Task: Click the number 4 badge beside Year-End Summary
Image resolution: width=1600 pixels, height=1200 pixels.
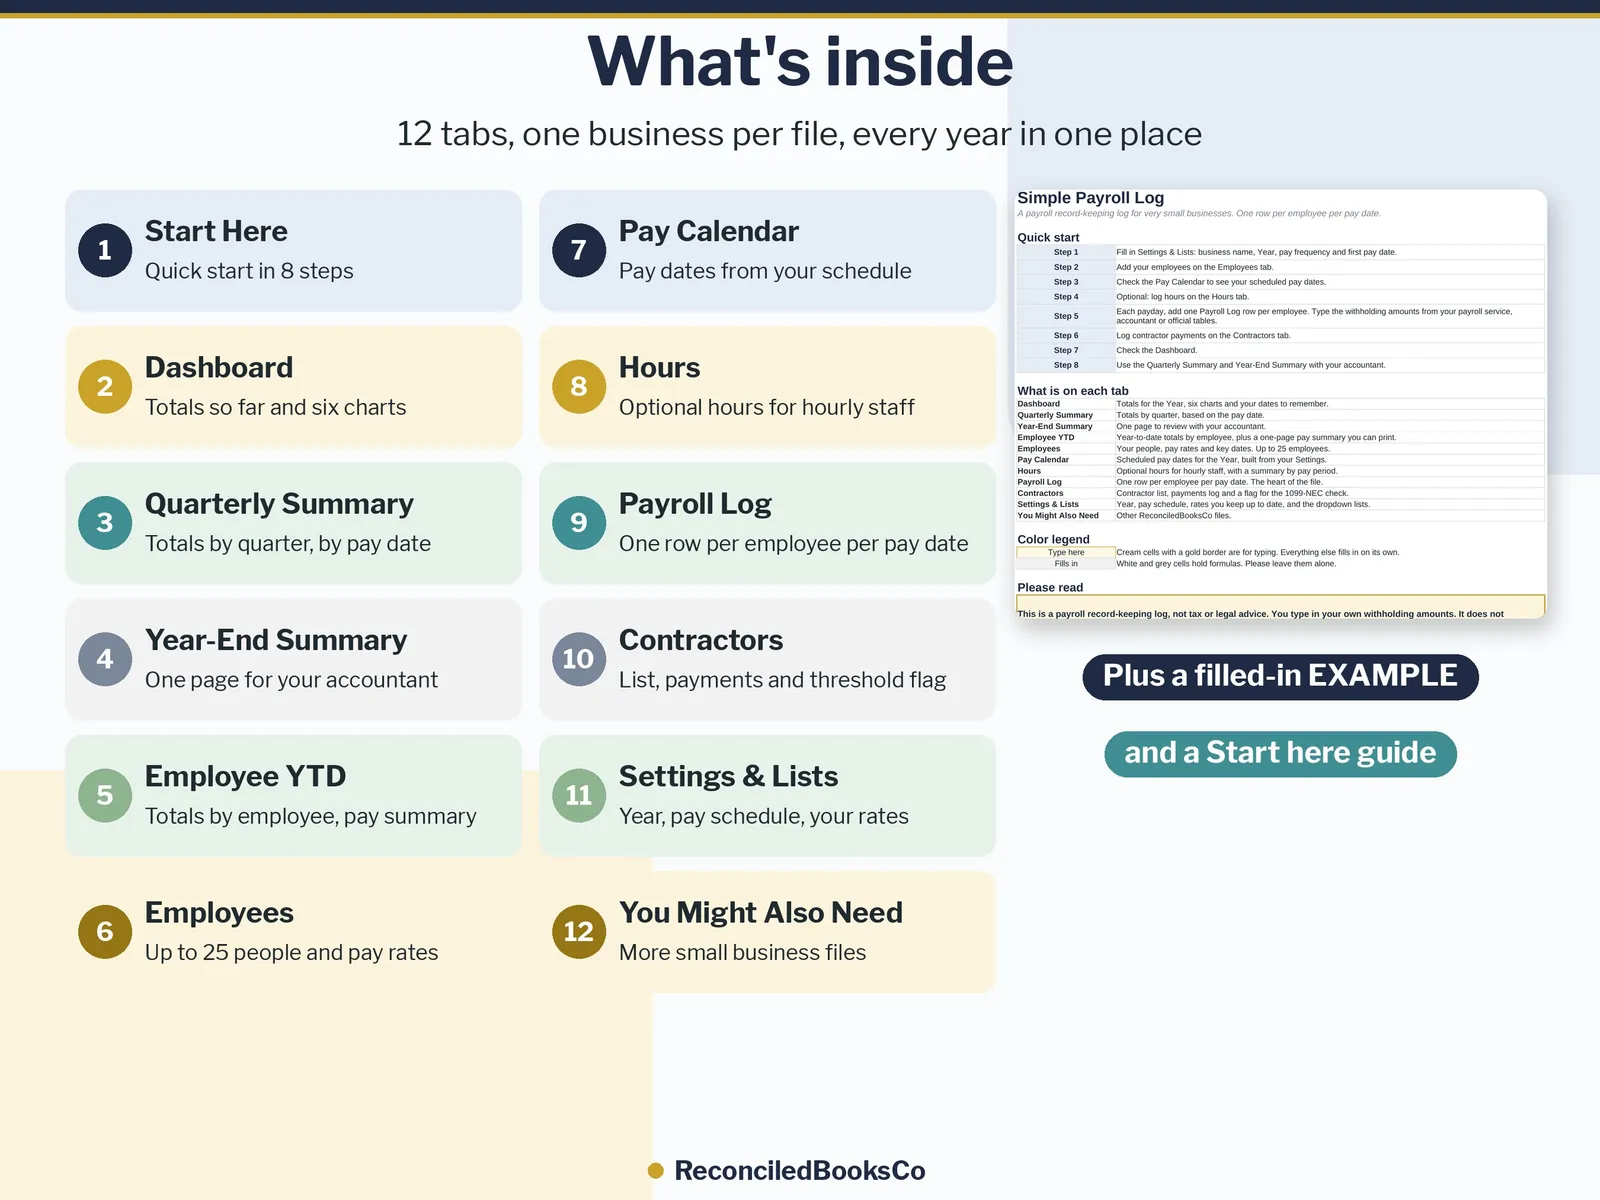Action: (x=105, y=659)
